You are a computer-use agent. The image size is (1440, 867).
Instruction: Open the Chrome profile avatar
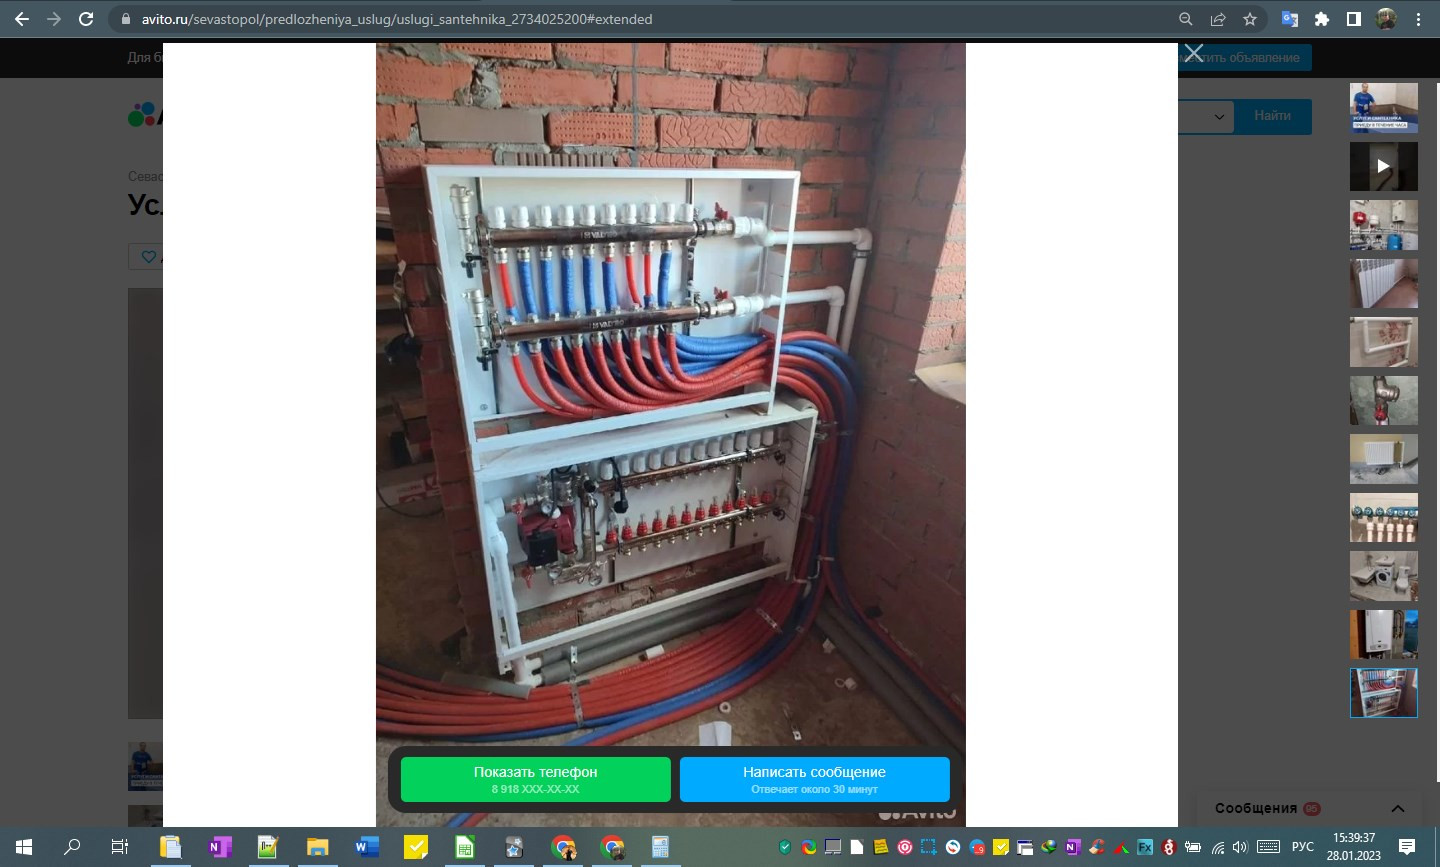point(1386,19)
